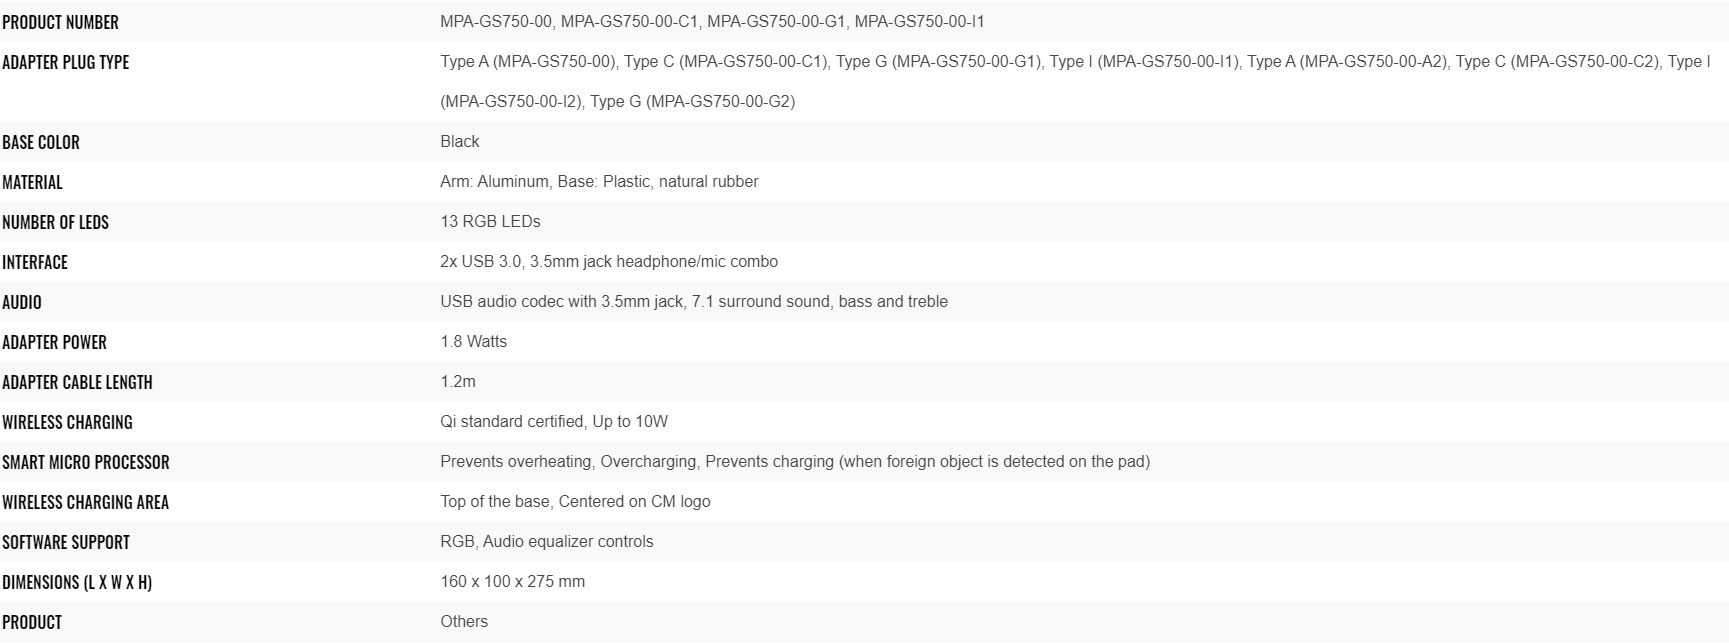Click the Smart Micro Processor label

click(x=86, y=462)
